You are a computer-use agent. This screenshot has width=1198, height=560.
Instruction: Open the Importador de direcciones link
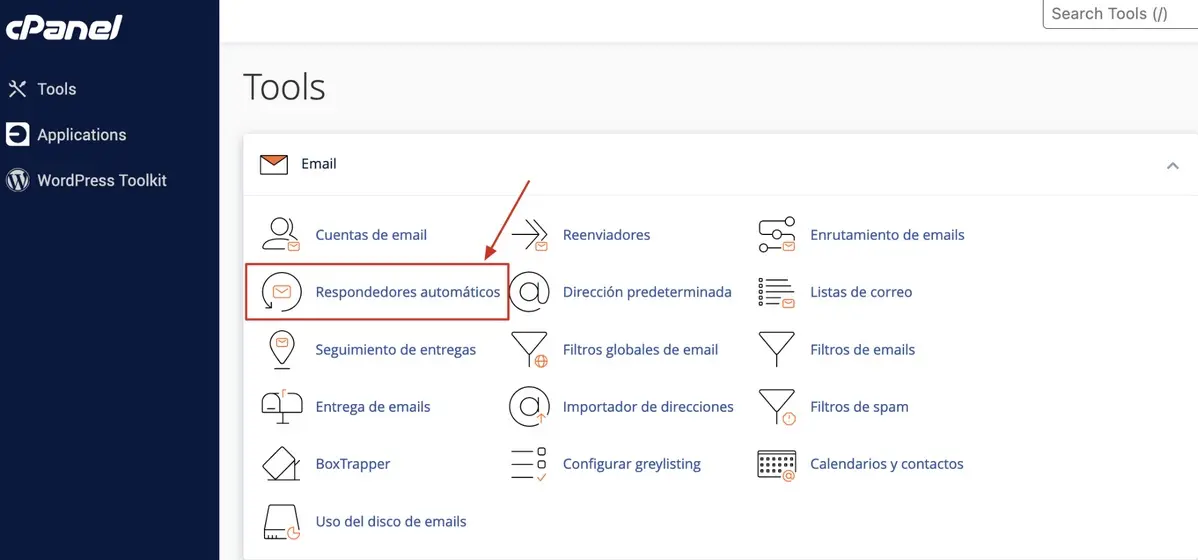point(648,407)
